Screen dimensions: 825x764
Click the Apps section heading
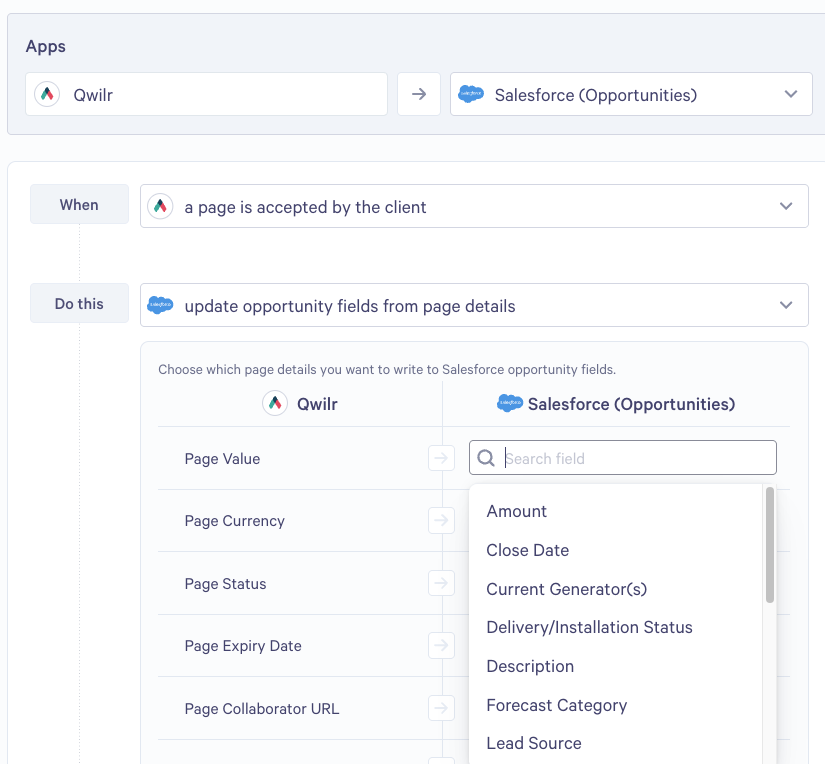click(46, 46)
